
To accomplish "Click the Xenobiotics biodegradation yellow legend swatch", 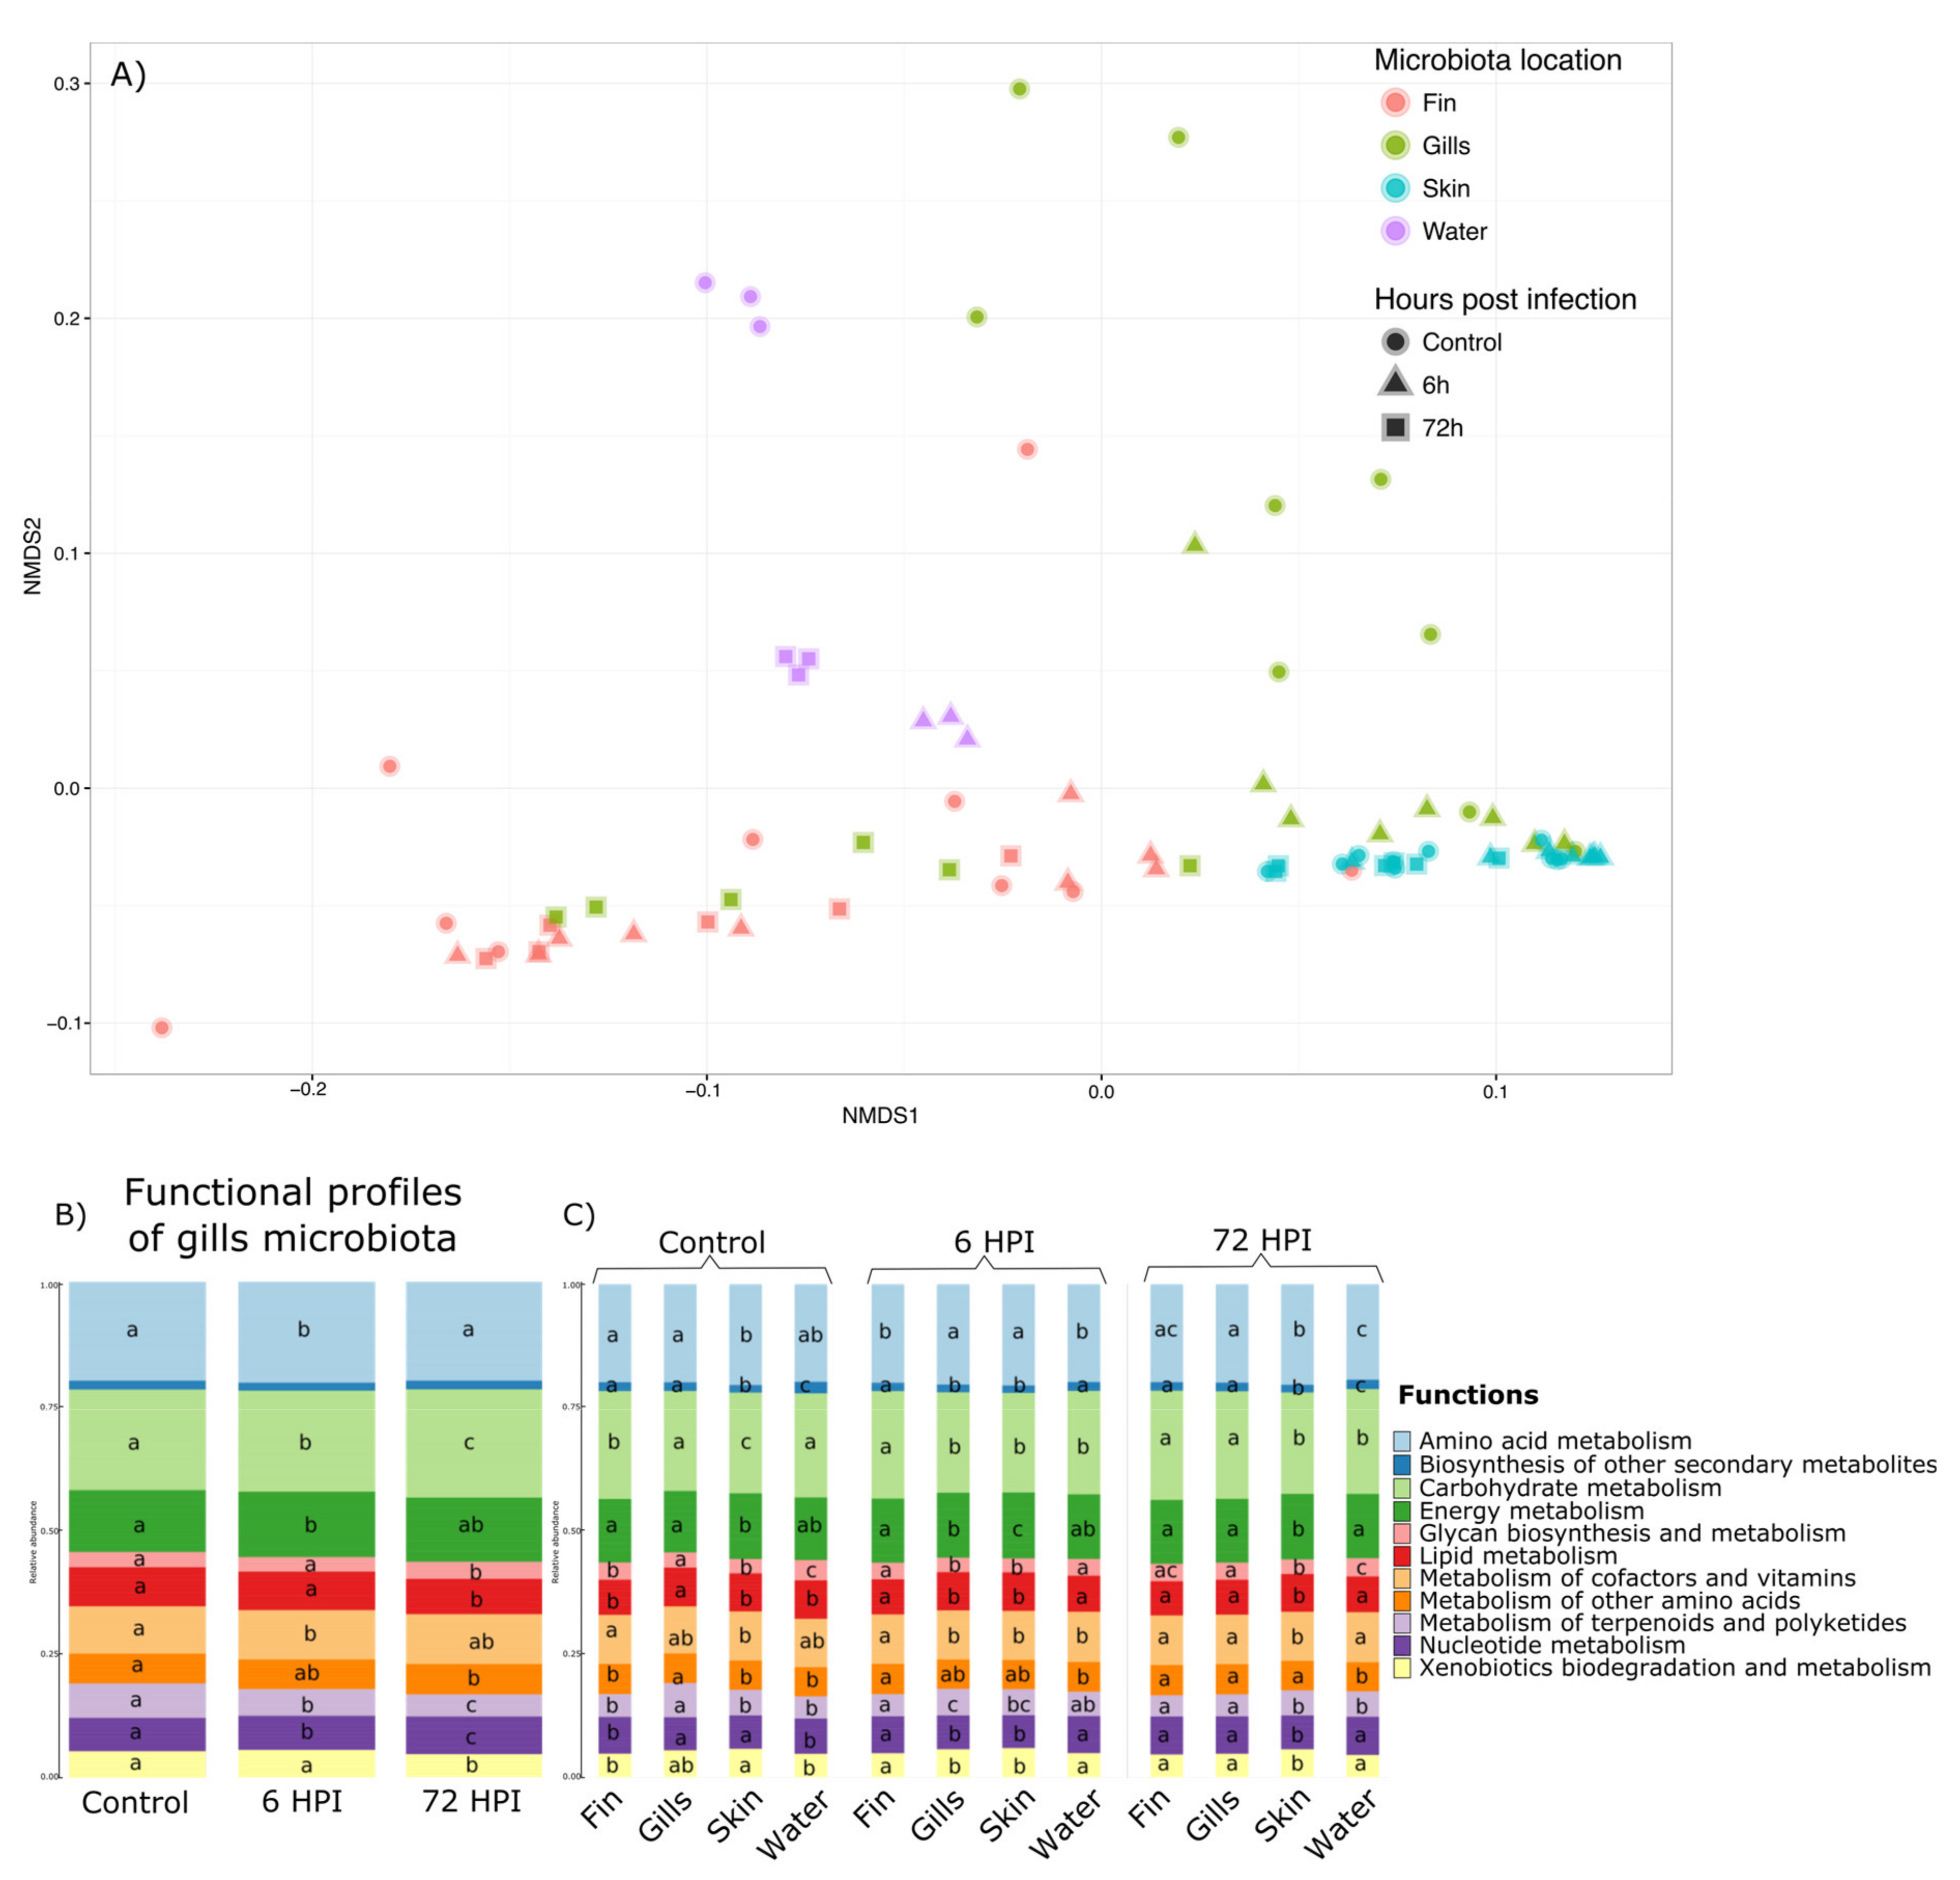I will coord(1402,1668).
